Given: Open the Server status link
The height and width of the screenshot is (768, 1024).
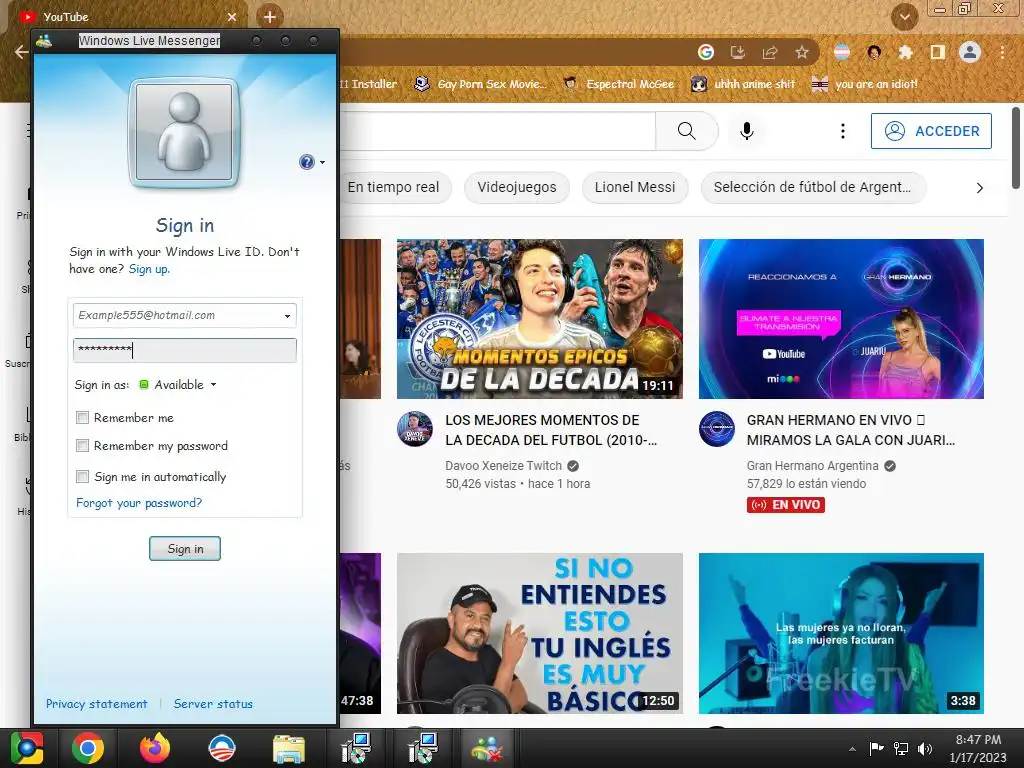Looking at the screenshot, I should [x=213, y=704].
